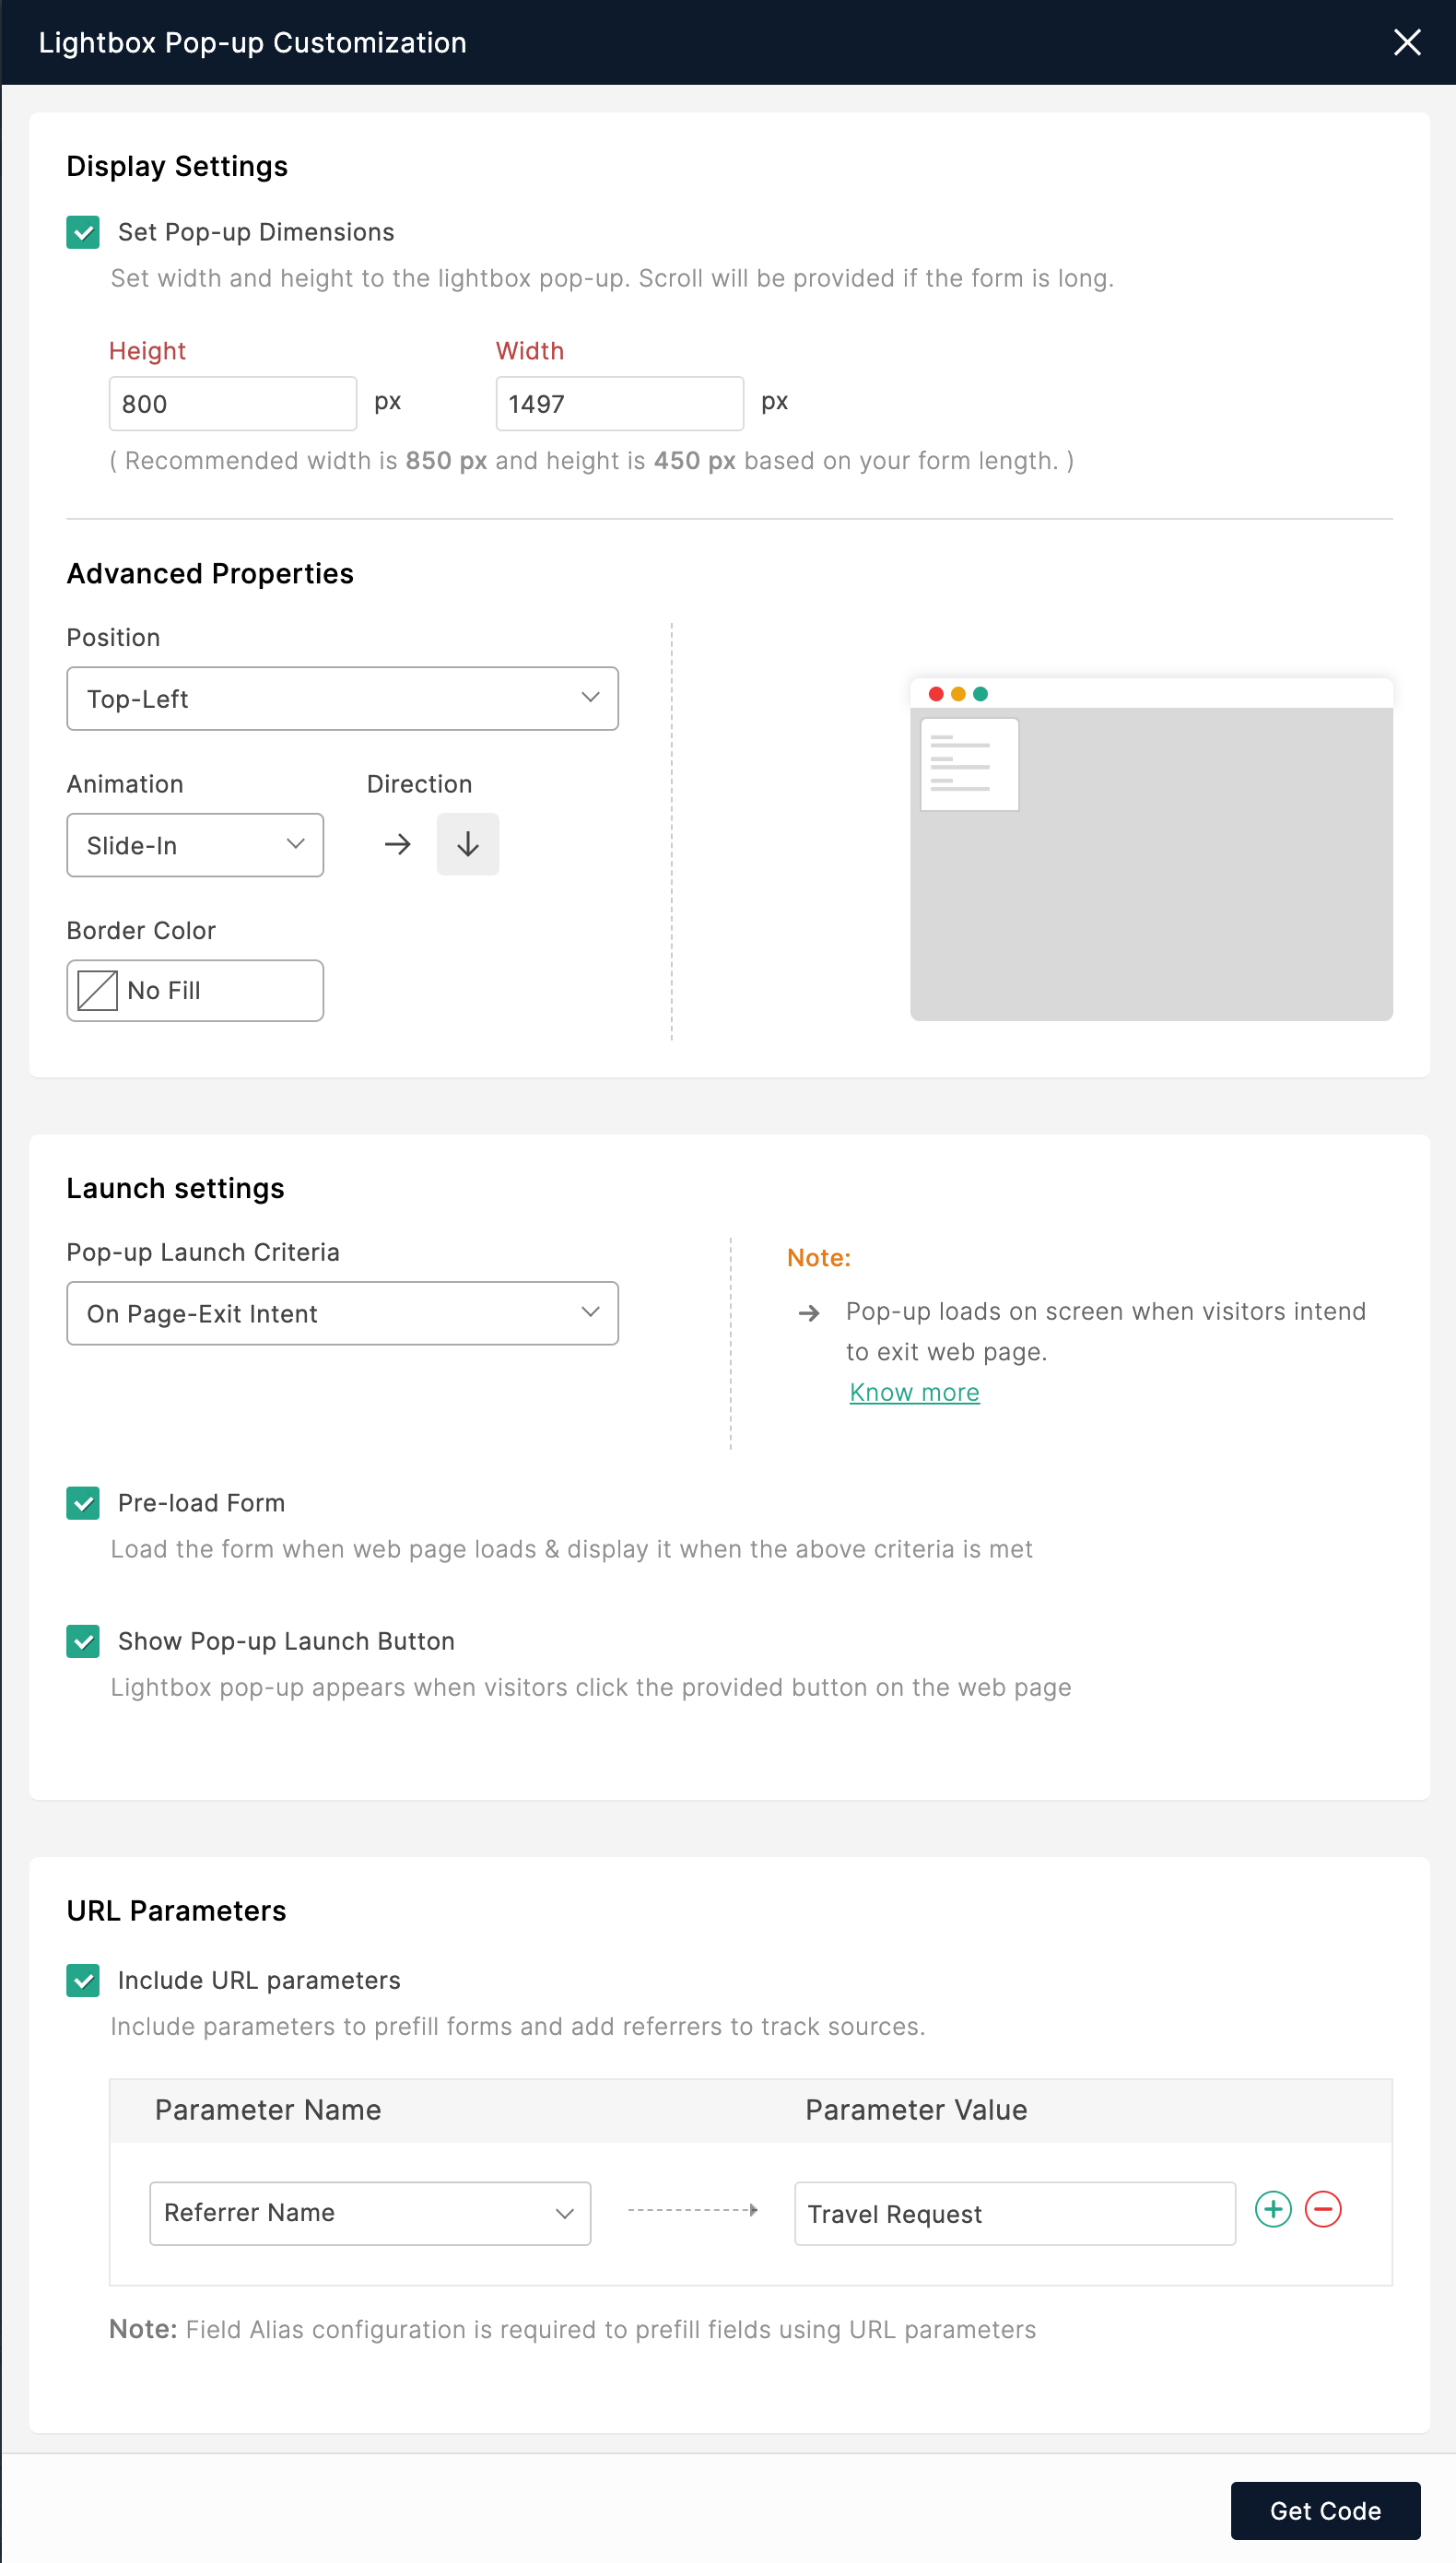
Task: Select the down arrow direction icon
Action: point(467,844)
